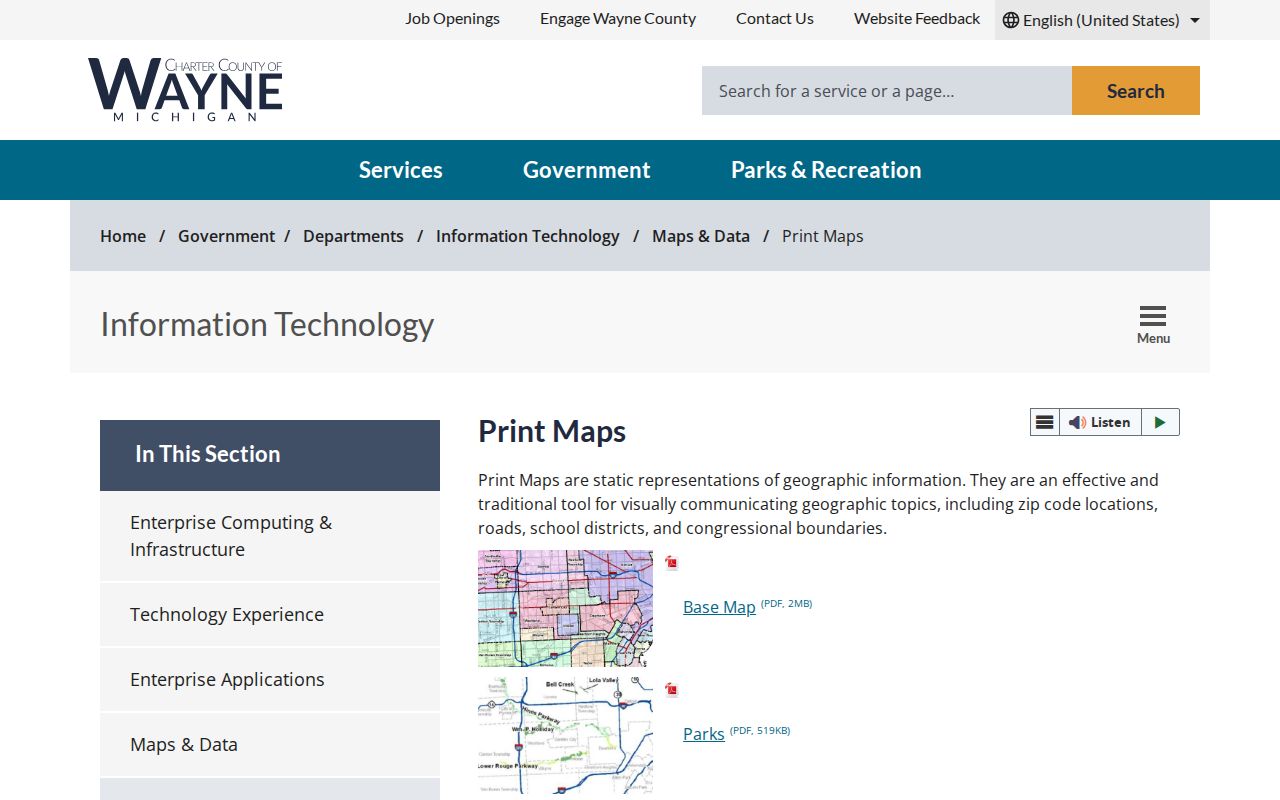Click the Information Technology section title
This screenshot has height=800, width=1280.
[x=267, y=325]
